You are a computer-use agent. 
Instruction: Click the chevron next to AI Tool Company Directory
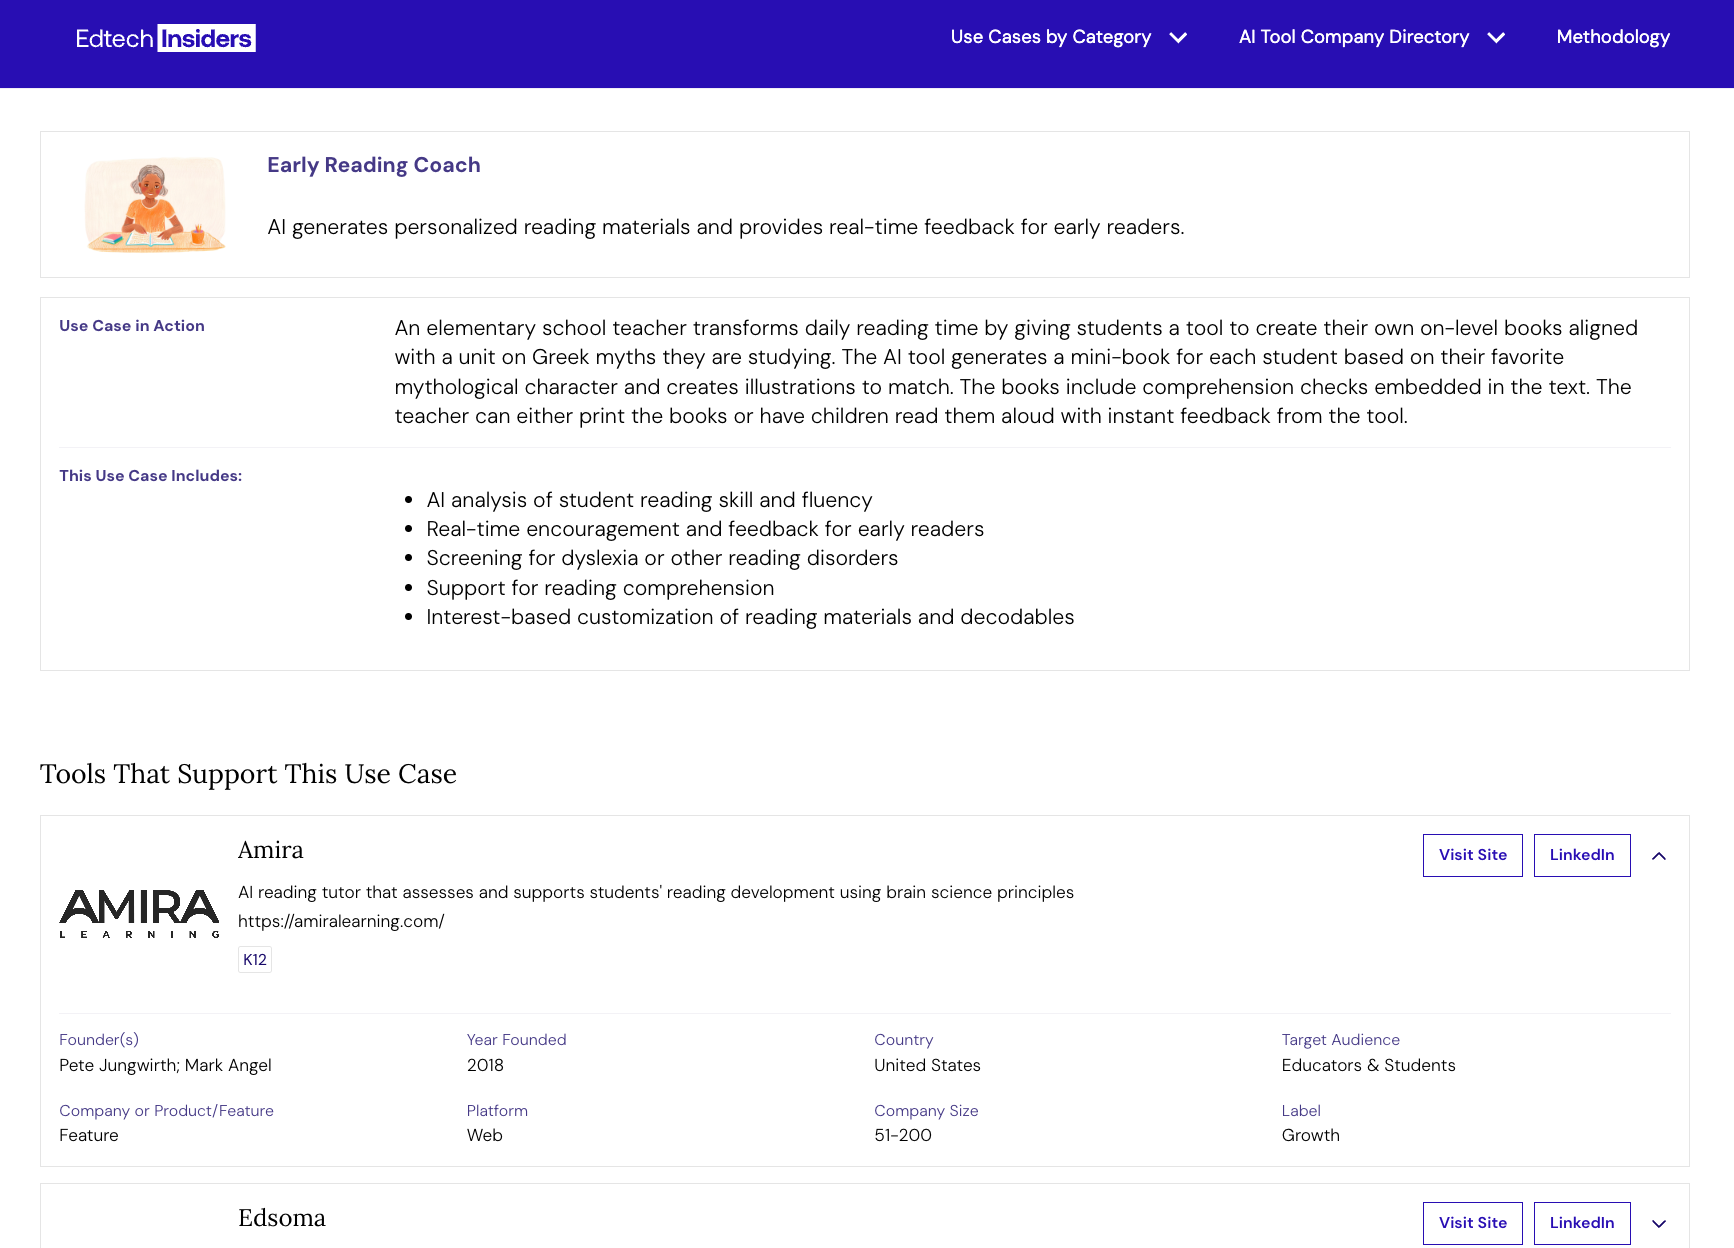[1497, 37]
